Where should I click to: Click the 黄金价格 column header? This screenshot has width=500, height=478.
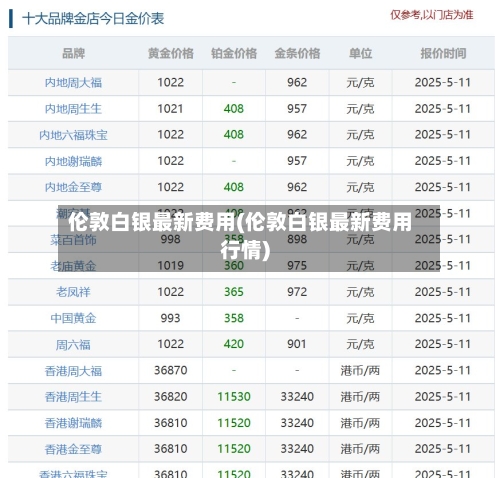[x=171, y=53]
